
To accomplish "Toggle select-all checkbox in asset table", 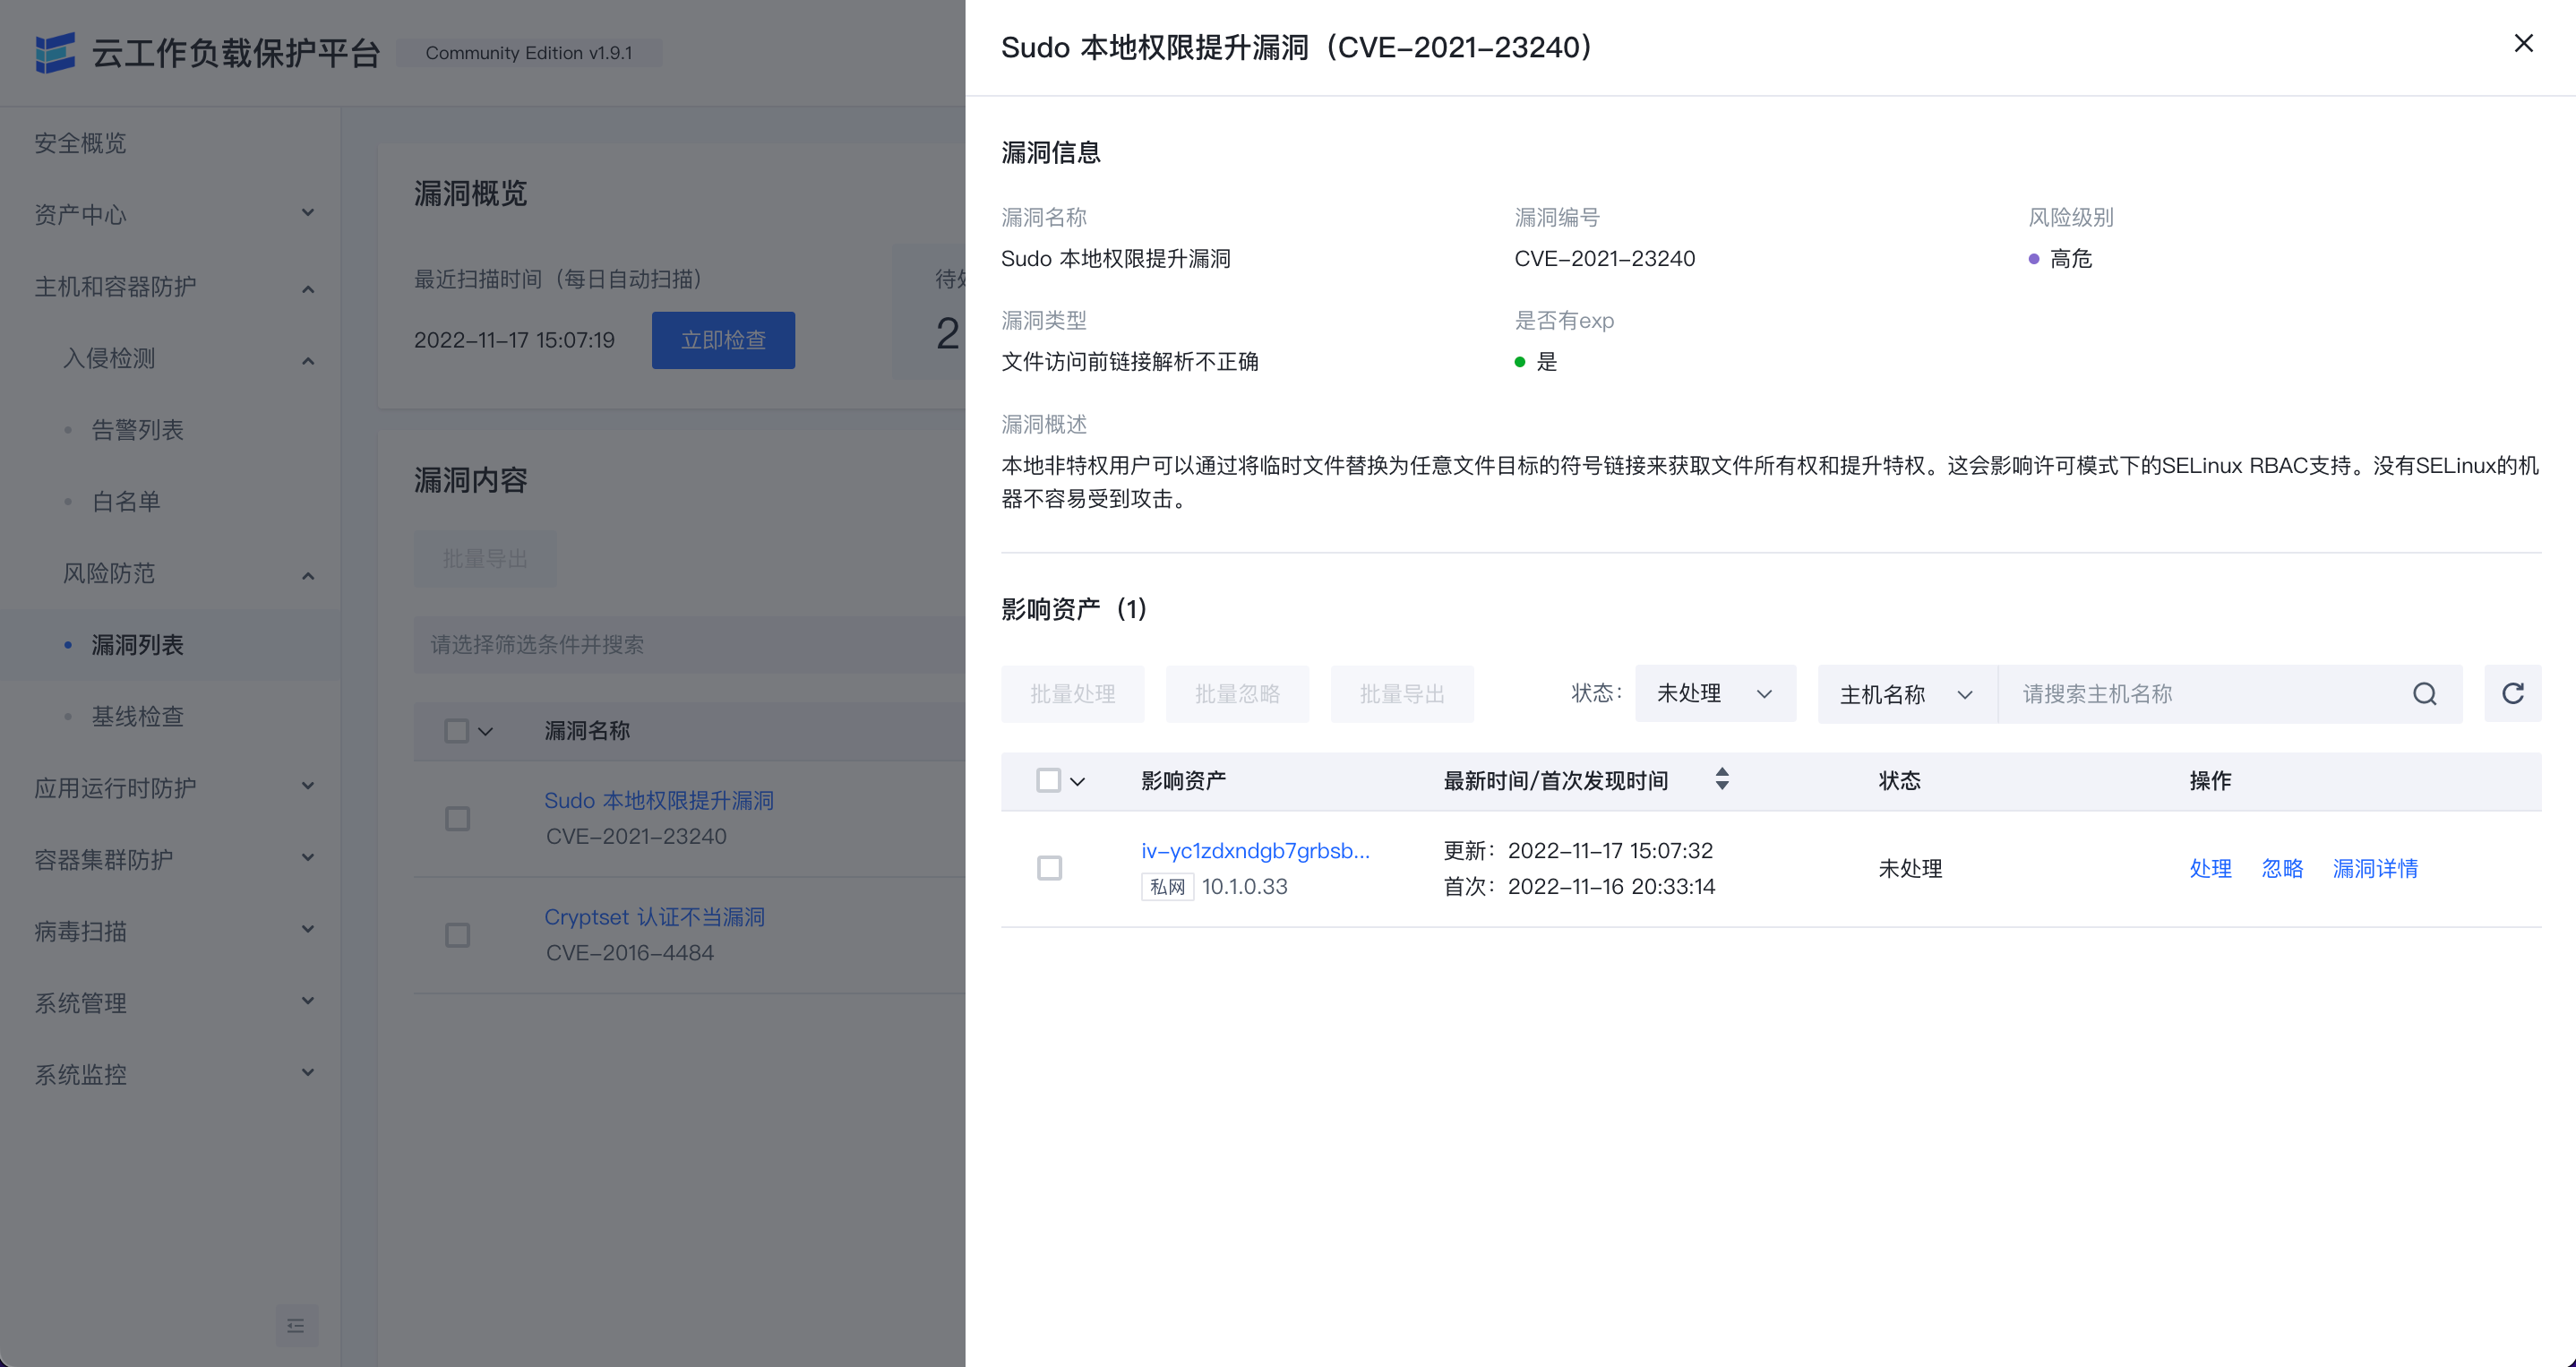I will (x=1048, y=780).
